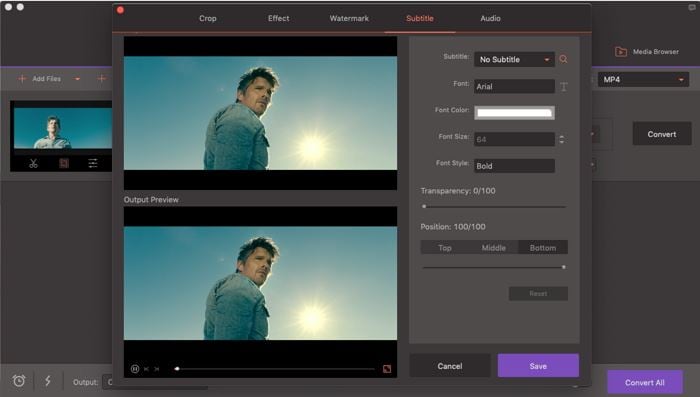This screenshot has width=700, height=397.
Task: Open the effects adjustment sliders icon
Action: click(93, 163)
